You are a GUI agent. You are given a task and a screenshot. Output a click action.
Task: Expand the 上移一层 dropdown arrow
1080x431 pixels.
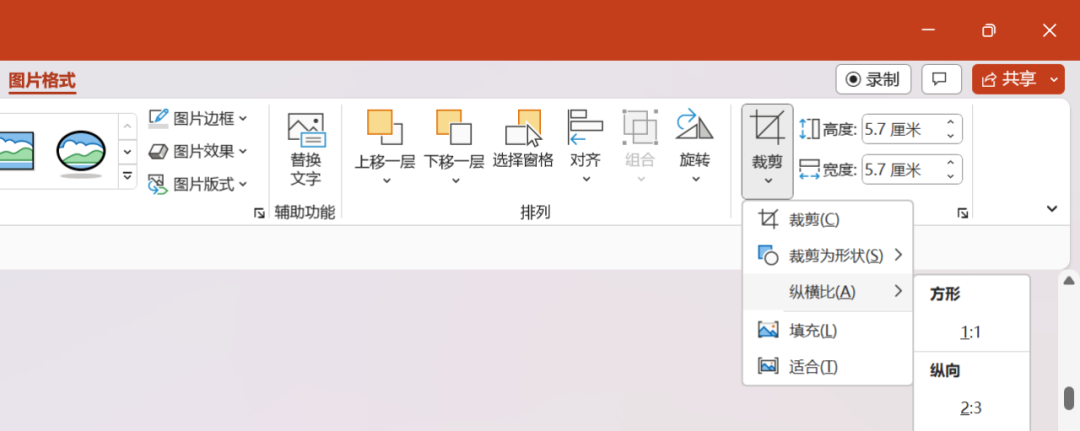pos(386,181)
